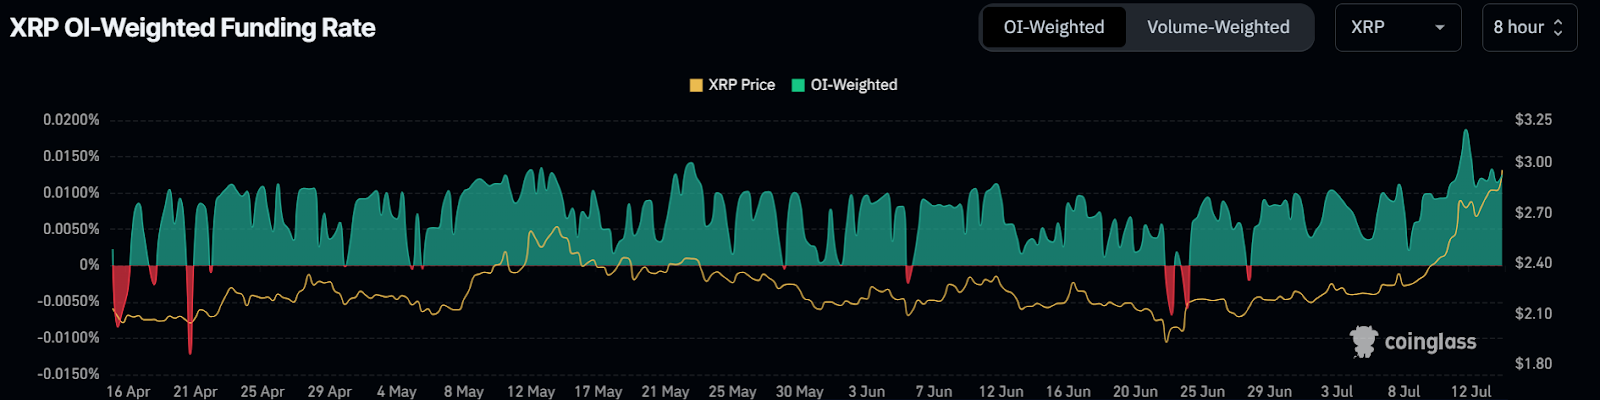Click the 0.0200% y-axis label
The height and width of the screenshot is (400, 1600).
[x=71, y=120]
